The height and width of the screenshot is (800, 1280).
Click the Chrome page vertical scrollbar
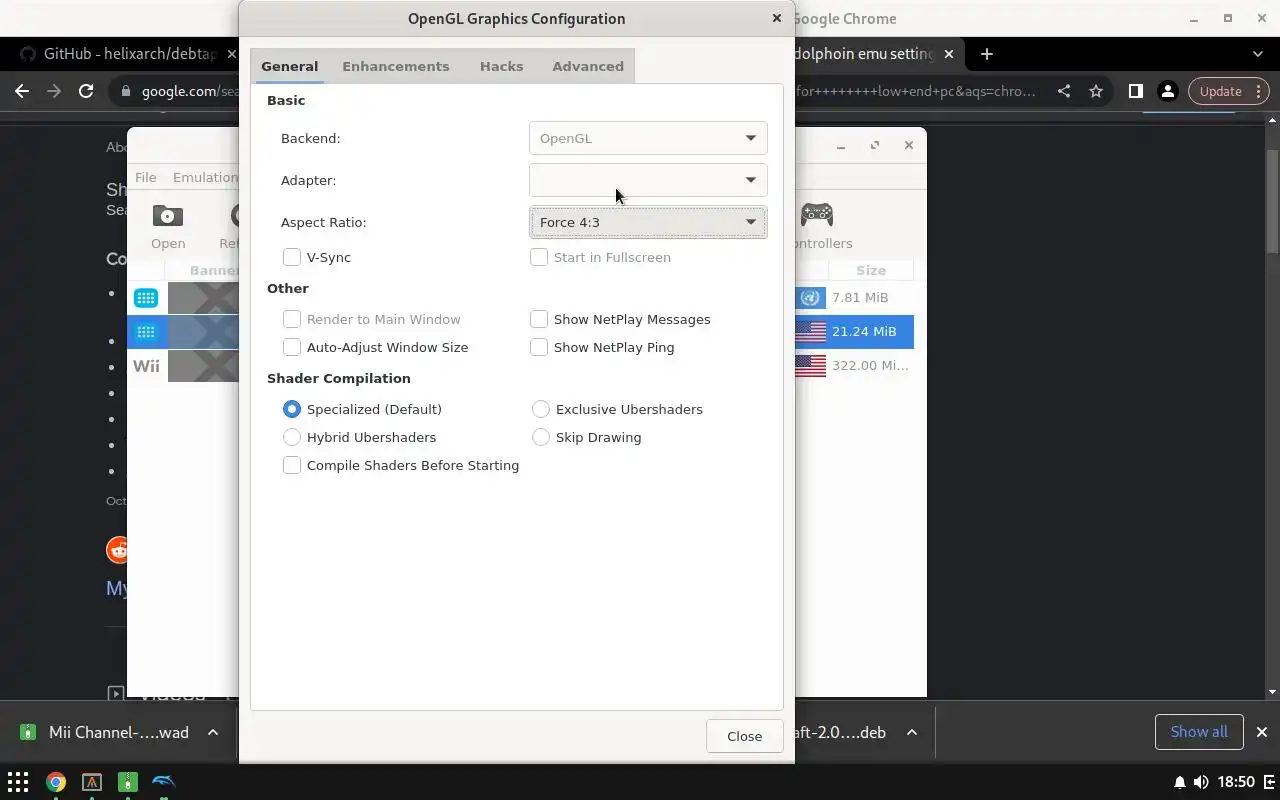tap(1272, 200)
